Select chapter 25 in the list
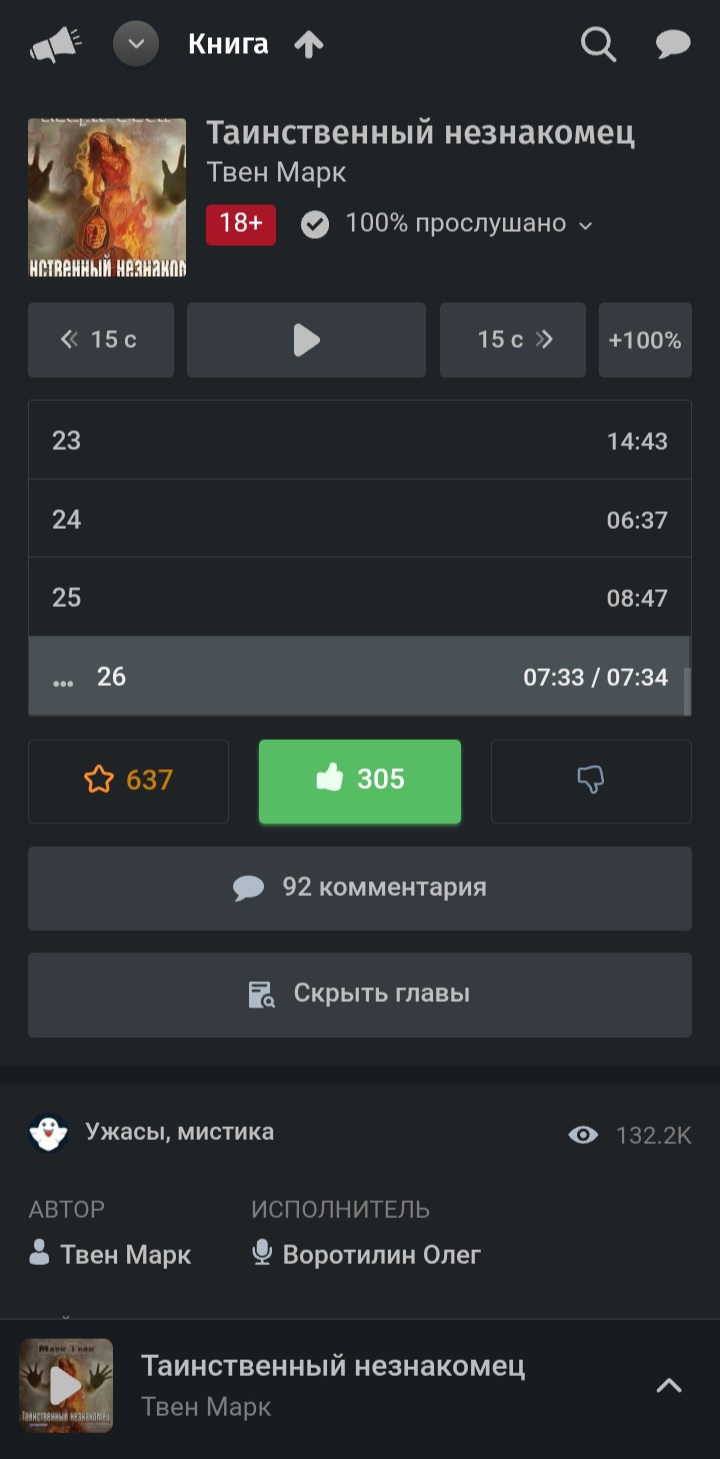The image size is (720, 1459). (360, 598)
